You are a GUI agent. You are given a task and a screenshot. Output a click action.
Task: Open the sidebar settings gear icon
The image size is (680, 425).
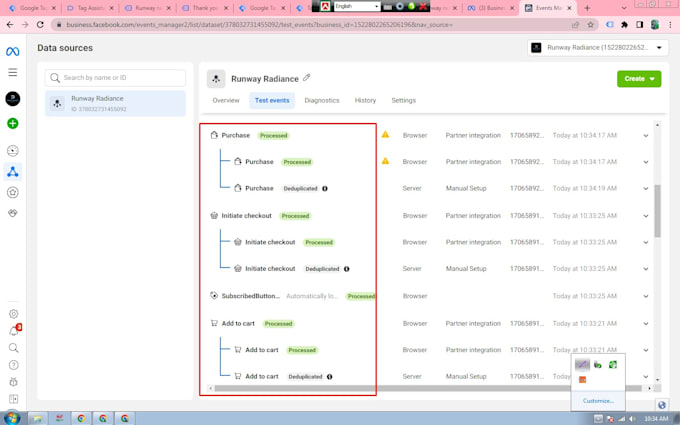pos(13,314)
